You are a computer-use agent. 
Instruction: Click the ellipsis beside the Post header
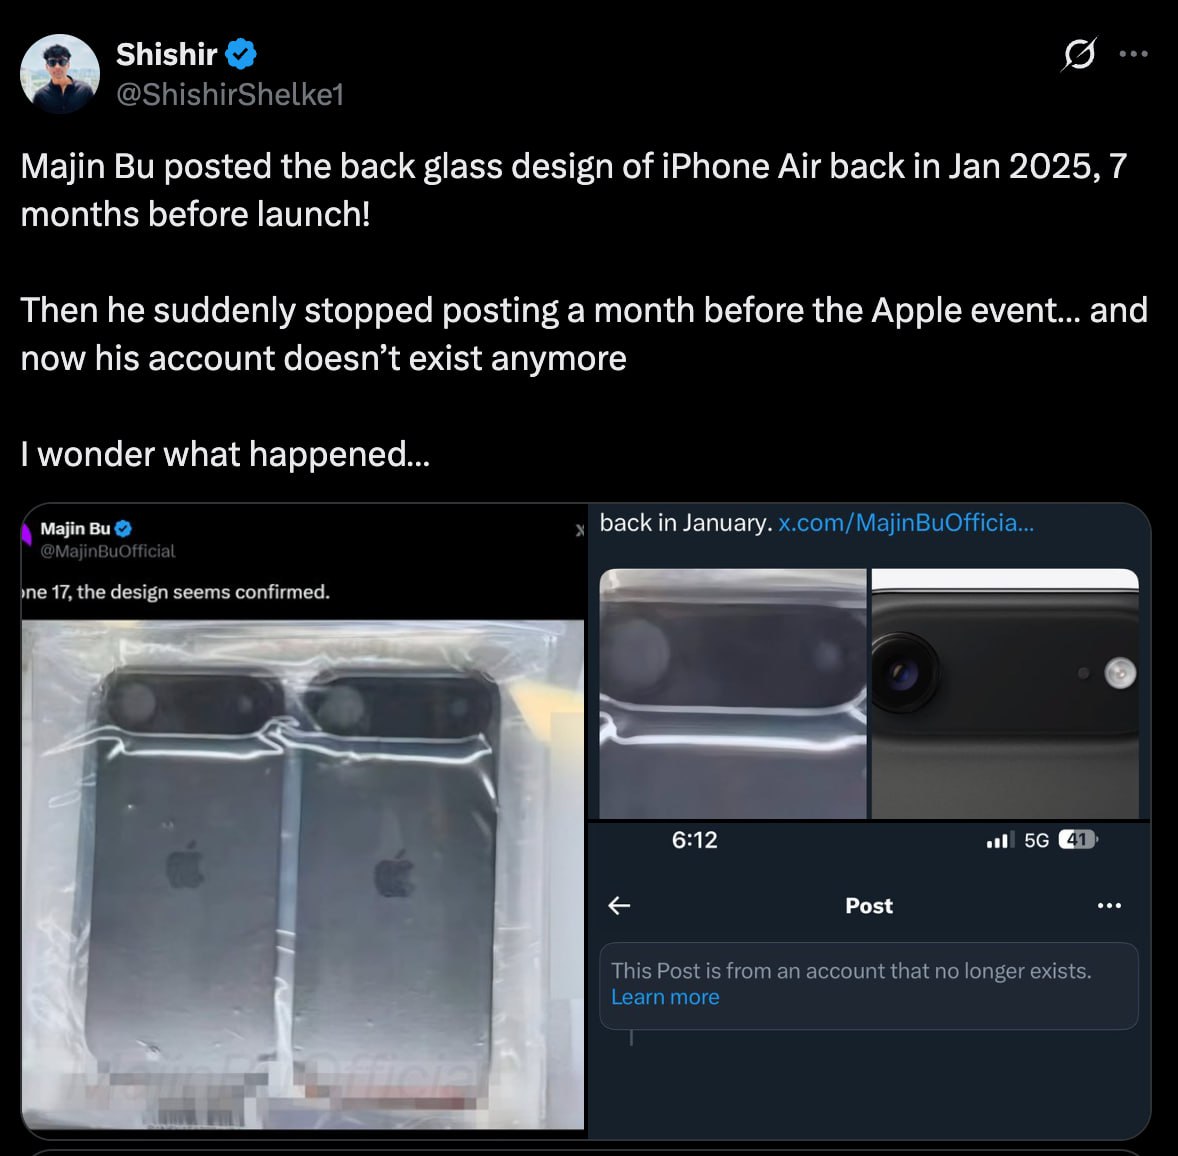pos(1109,904)
